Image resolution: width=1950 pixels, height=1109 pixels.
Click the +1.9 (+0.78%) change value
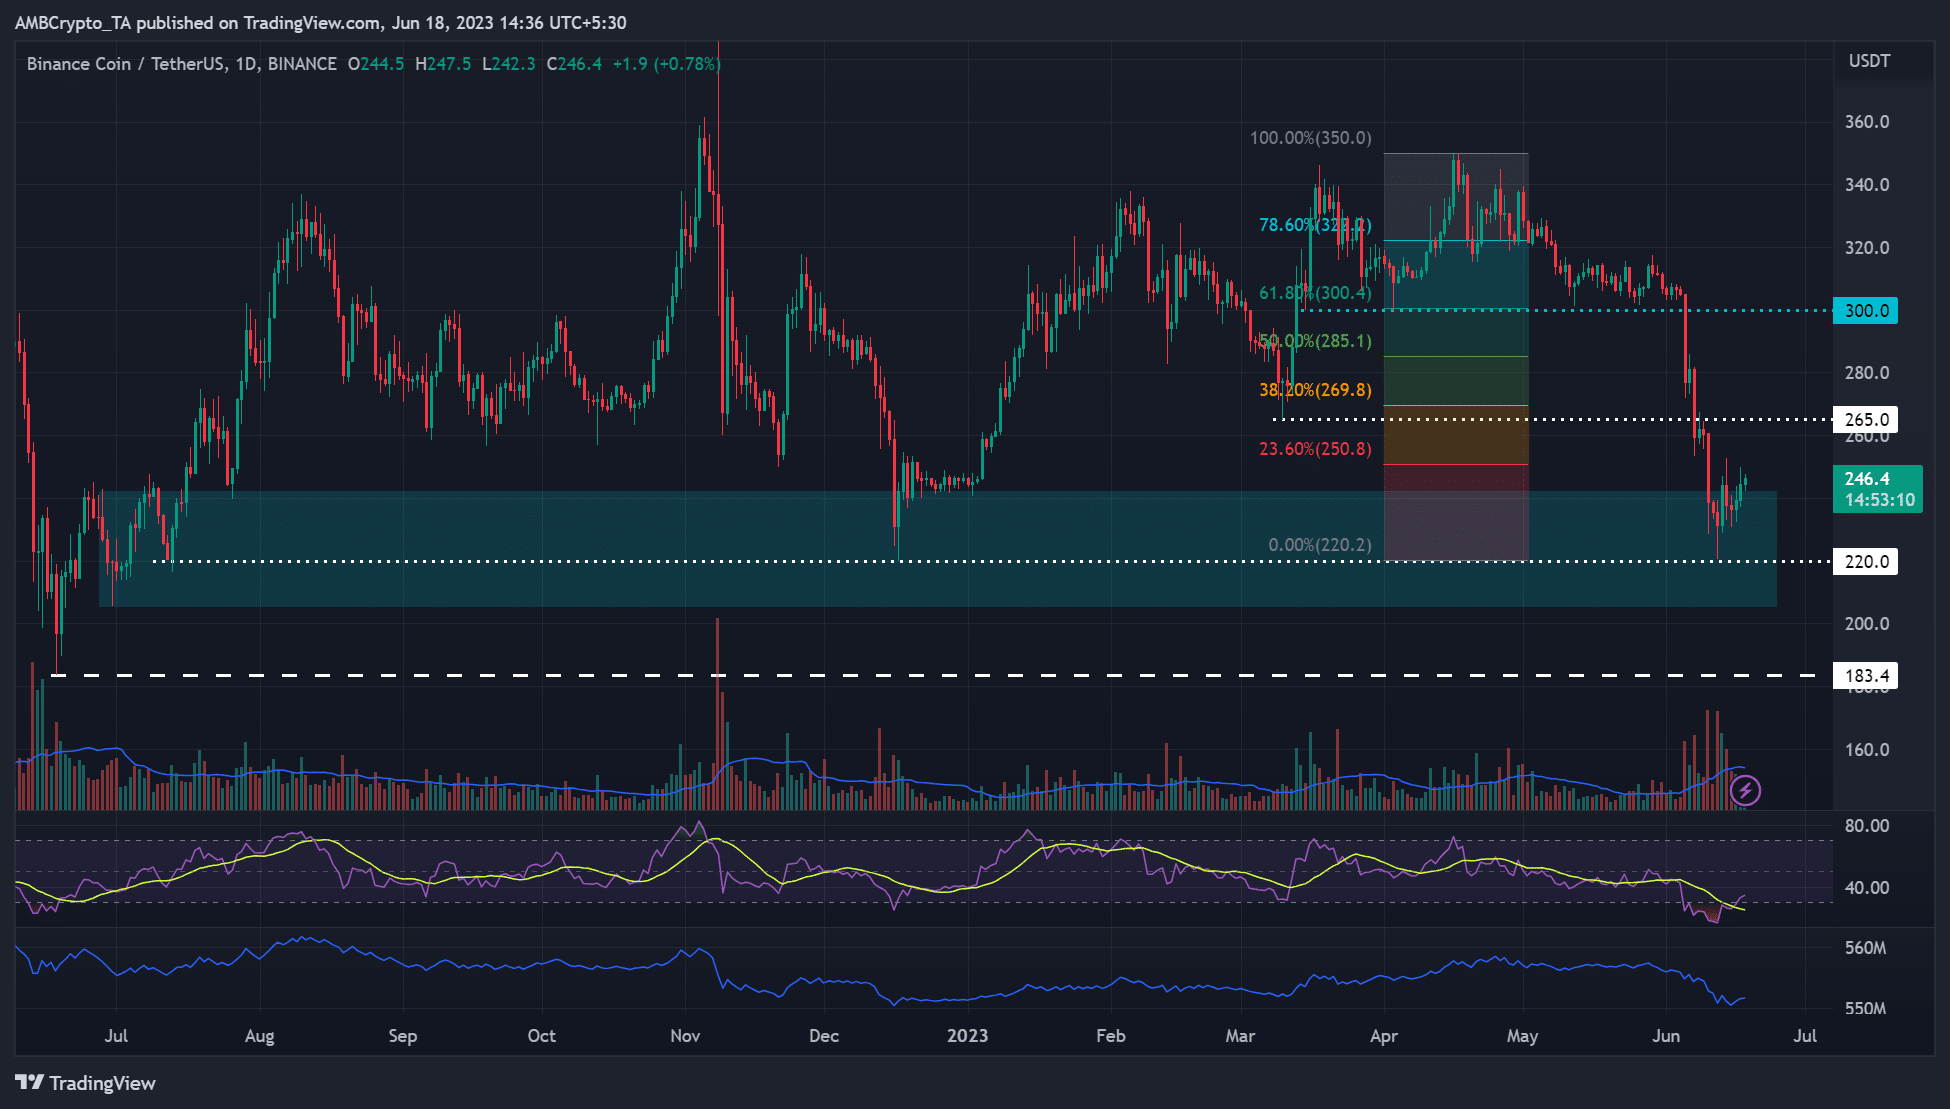click(666, 64)
